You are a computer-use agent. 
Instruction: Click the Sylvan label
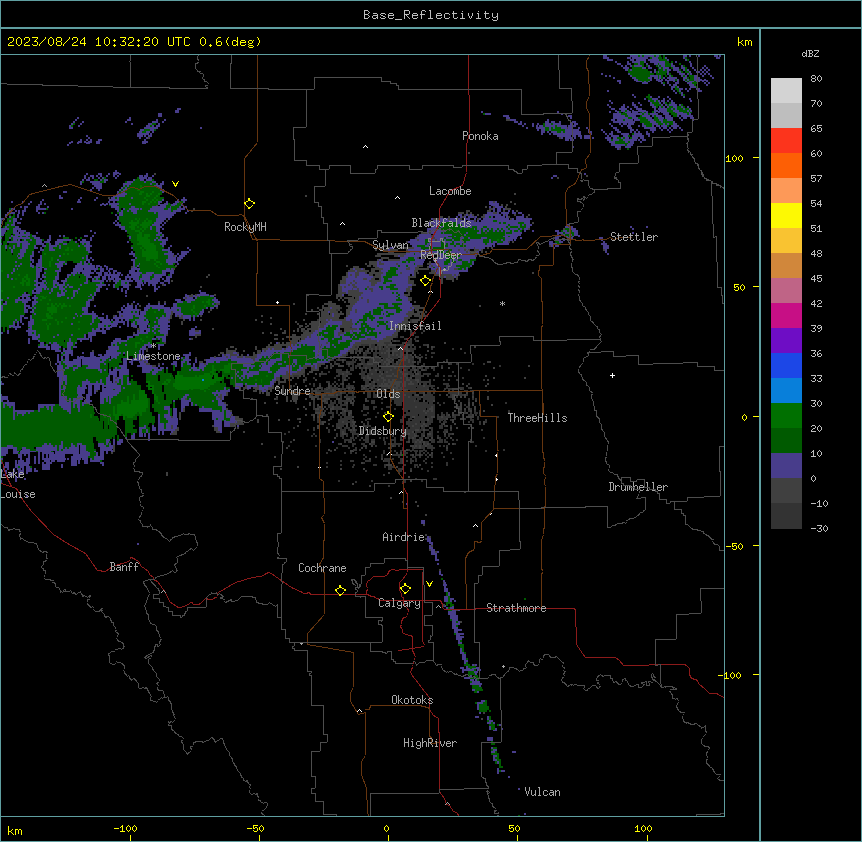(x=391, y=245)
